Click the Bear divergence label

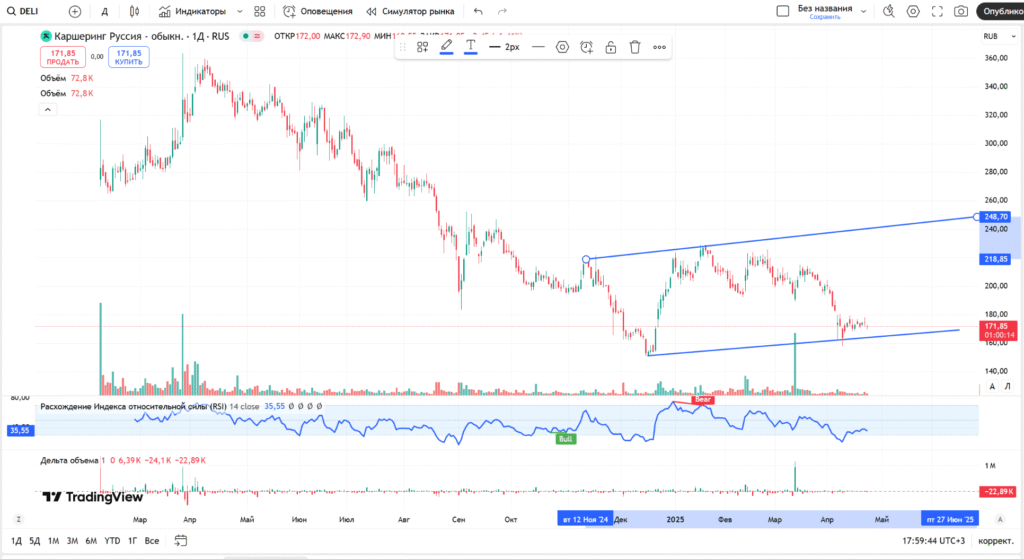(703, 400)
